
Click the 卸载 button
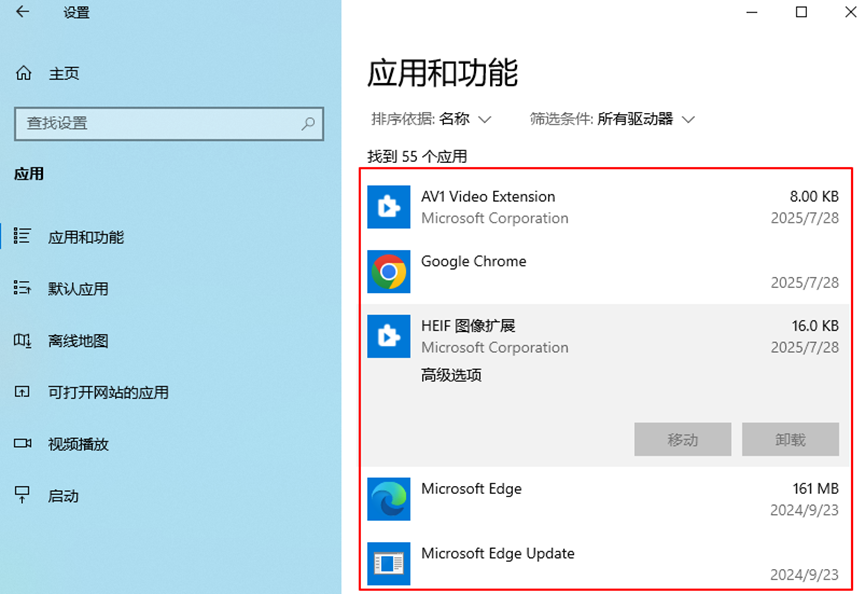click(x=791, y=440)
